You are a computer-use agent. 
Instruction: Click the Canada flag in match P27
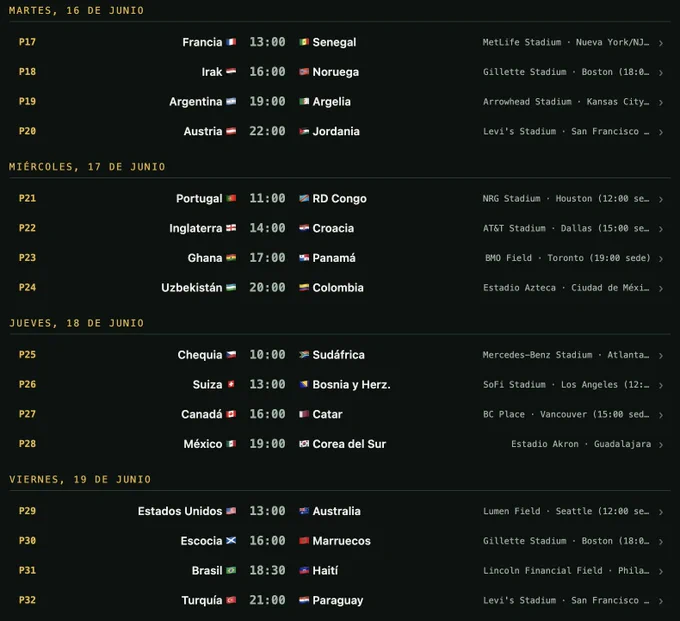pos(231,414)
